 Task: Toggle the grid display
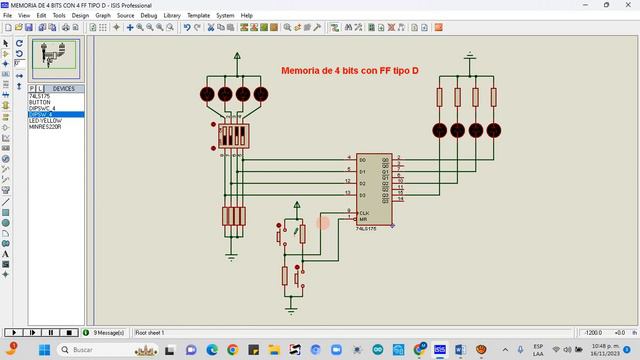[103, 27]
